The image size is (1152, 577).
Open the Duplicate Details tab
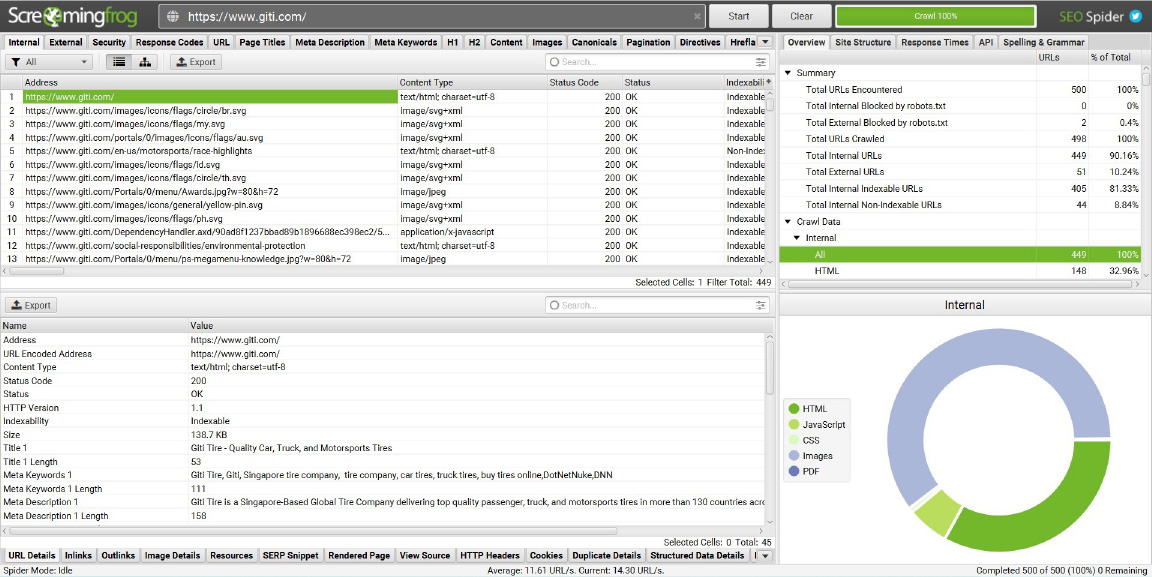click(606, 555)
